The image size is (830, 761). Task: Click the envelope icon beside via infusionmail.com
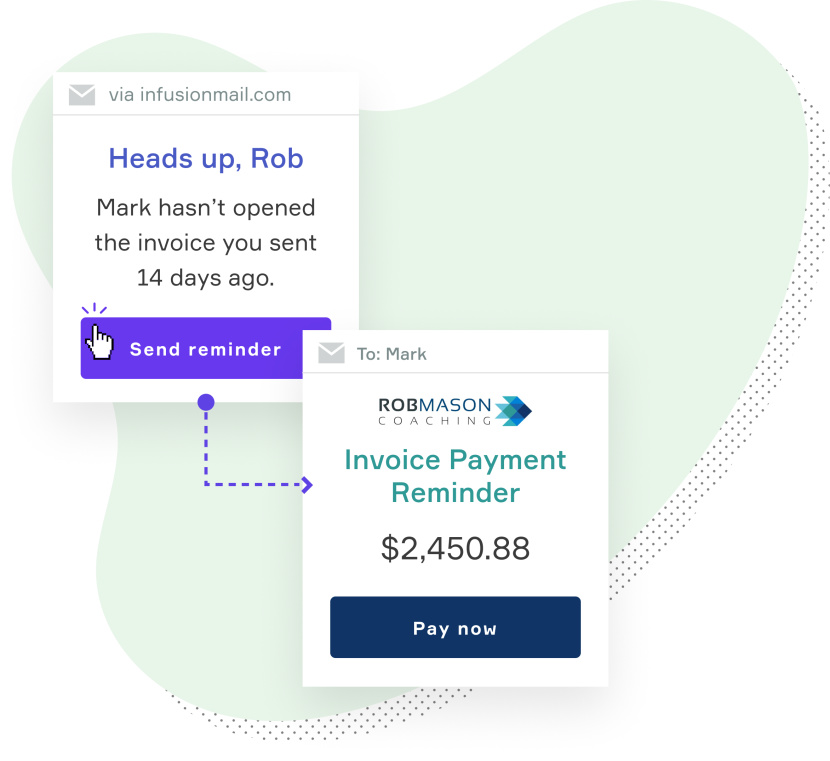click(x=82, y=95)
